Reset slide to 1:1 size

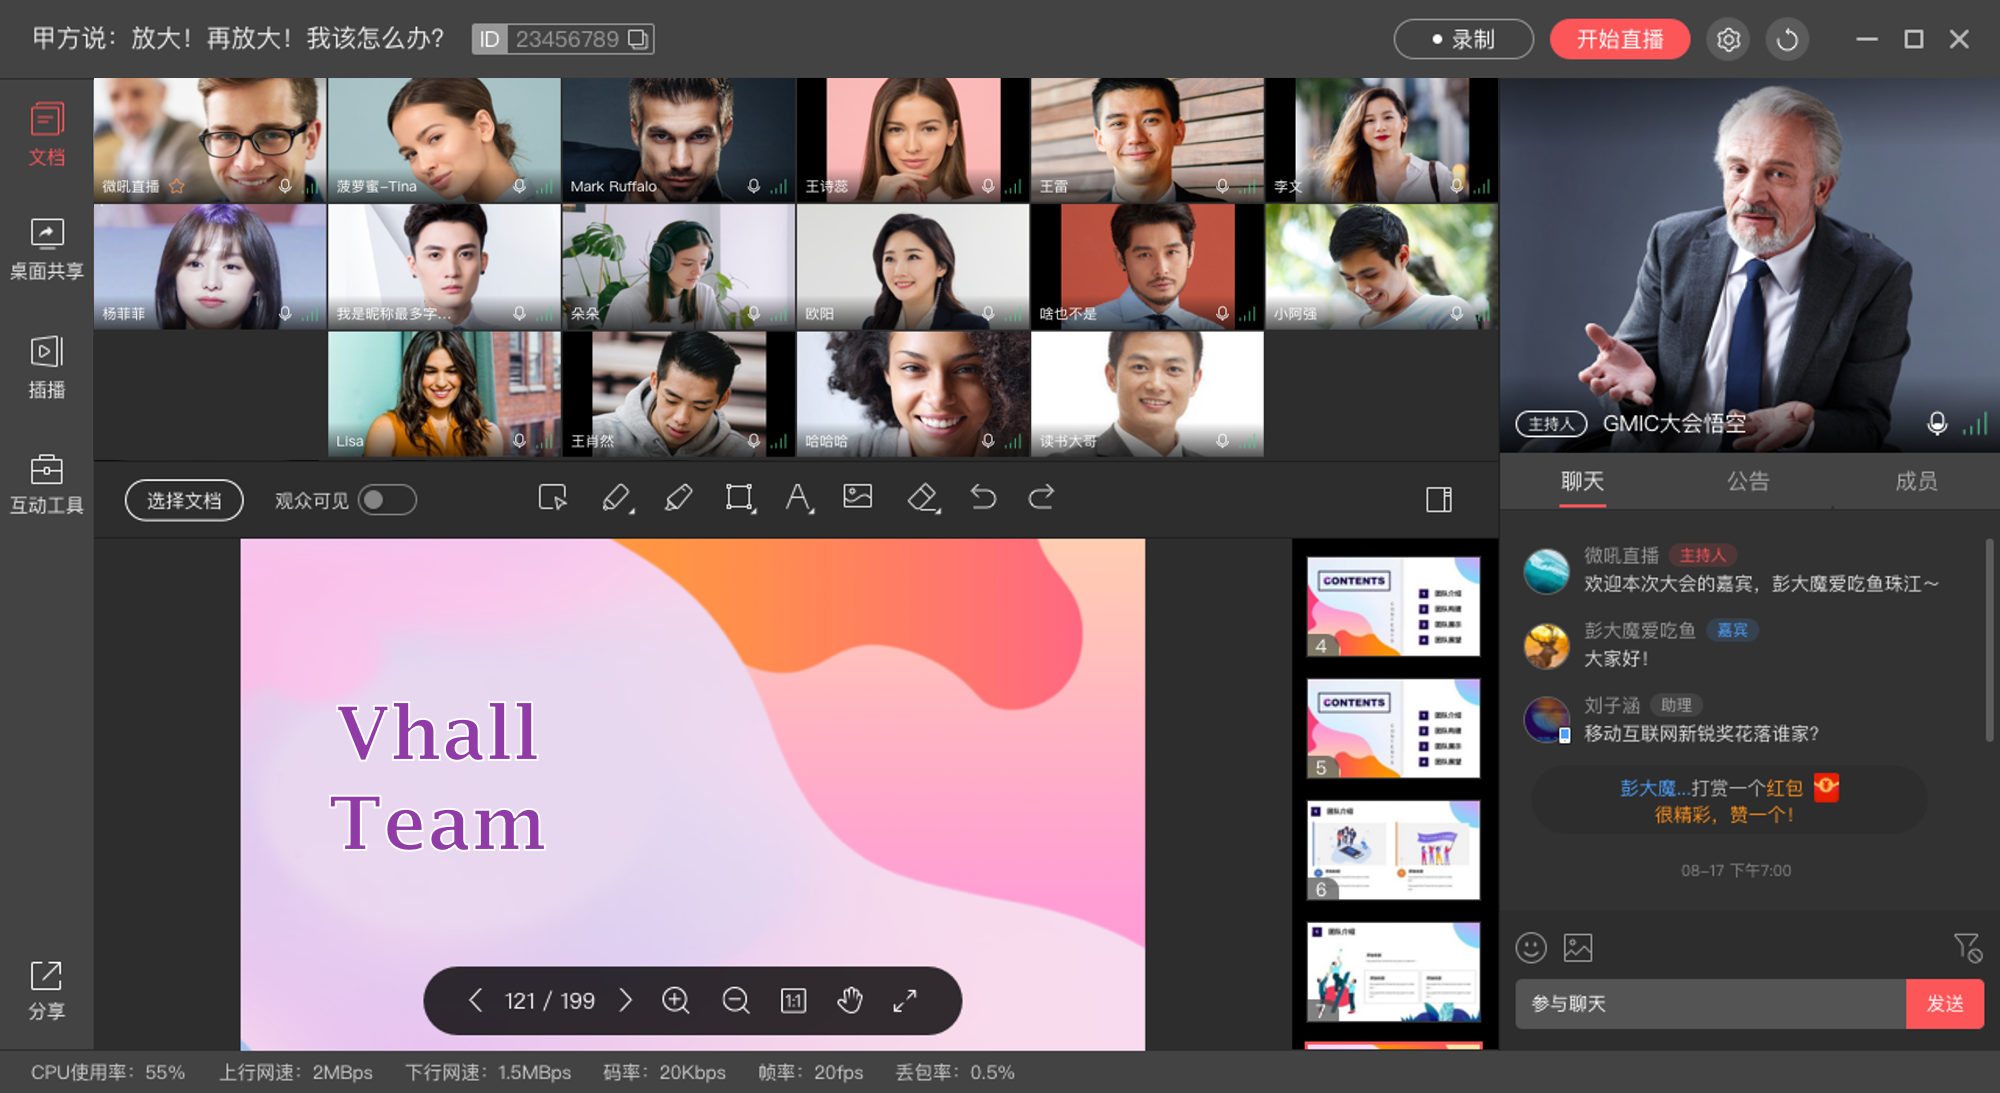pyautogui.click(x=793, y=1000)
